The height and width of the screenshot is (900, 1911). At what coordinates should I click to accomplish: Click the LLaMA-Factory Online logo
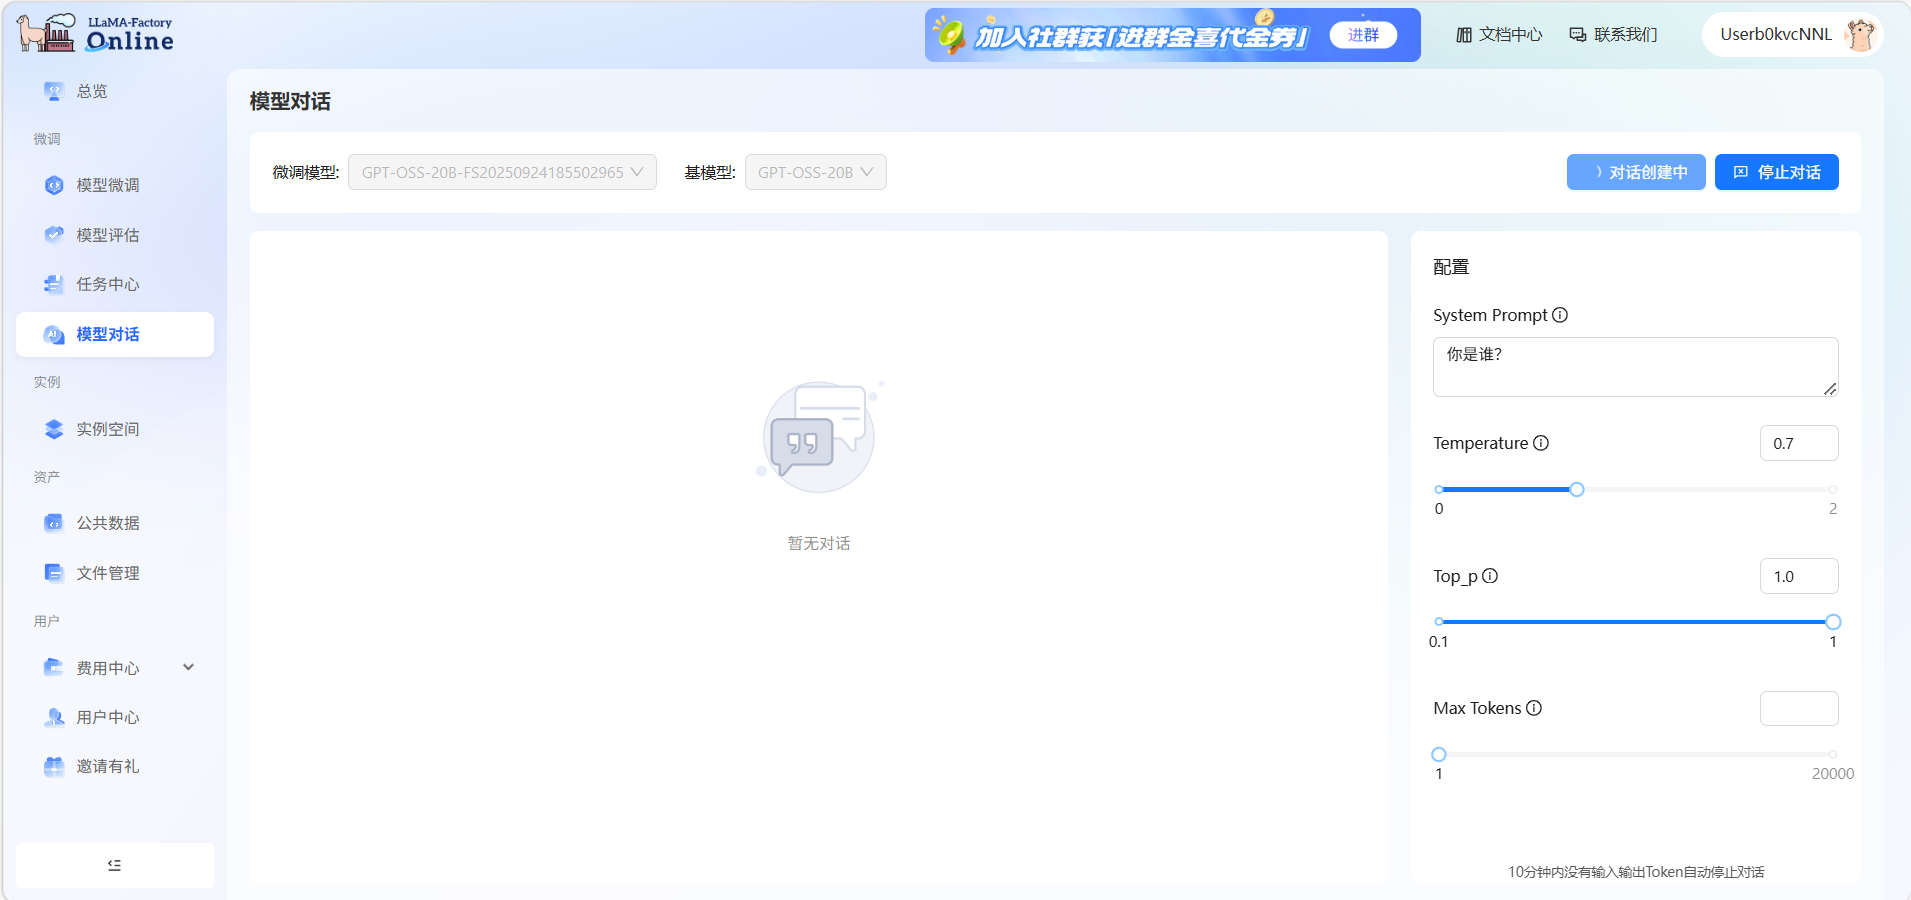(96, 34)
